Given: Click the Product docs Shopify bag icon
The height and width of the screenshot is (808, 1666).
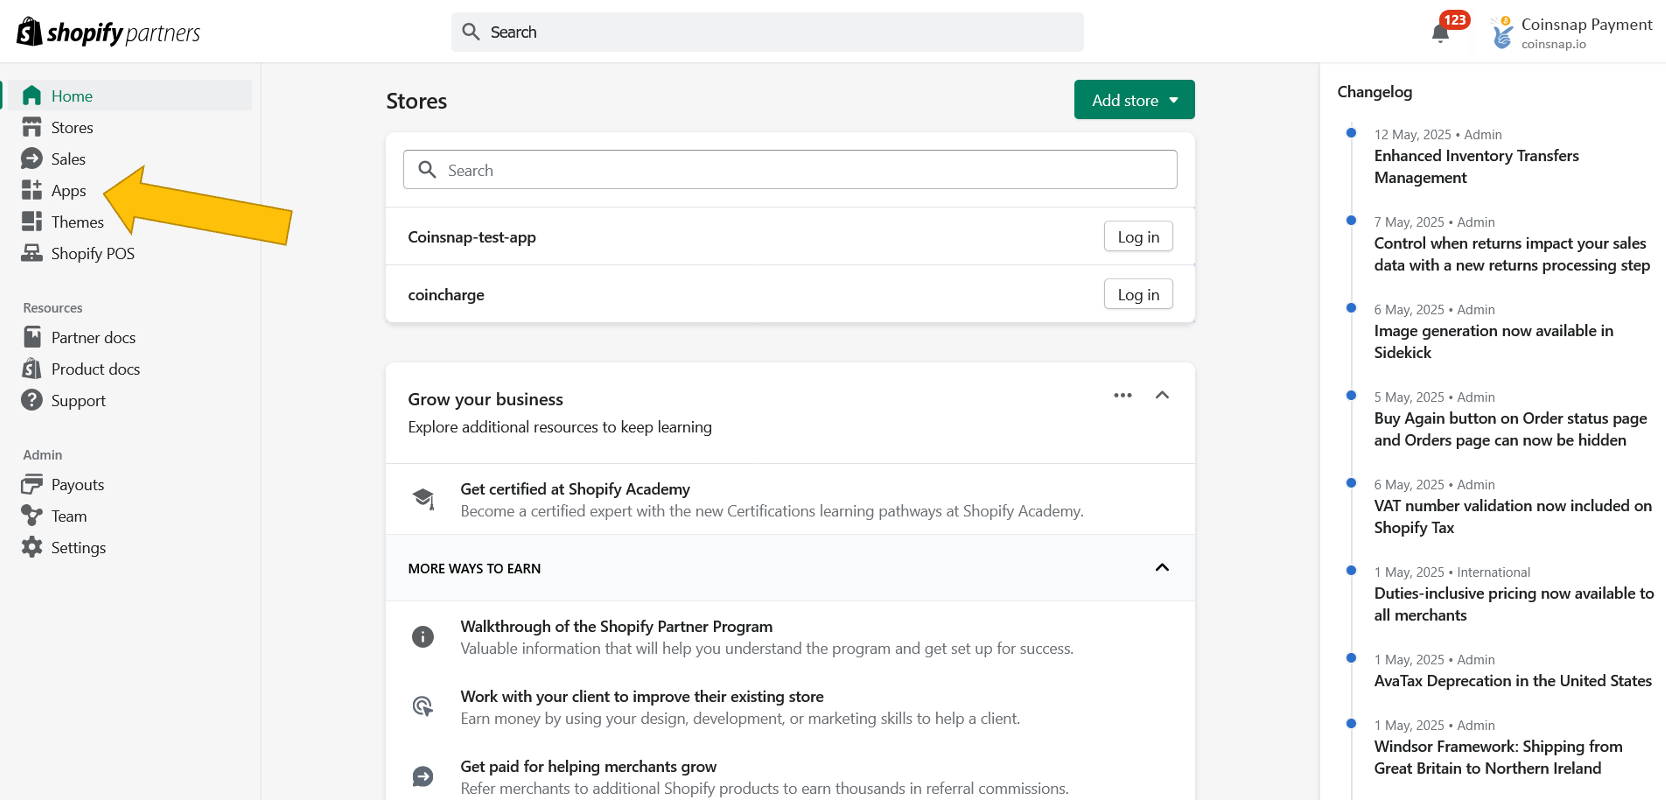Looking at the screenshot, I should pos(32,369).
